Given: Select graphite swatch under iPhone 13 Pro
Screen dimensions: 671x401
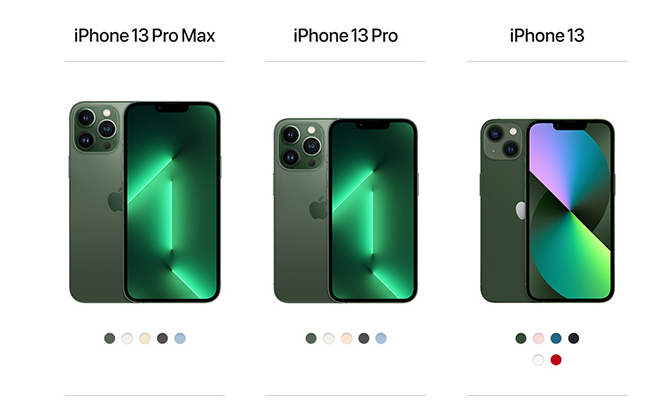Looking at the screenshot, I should pyautogui.click(x=364, y=339).
